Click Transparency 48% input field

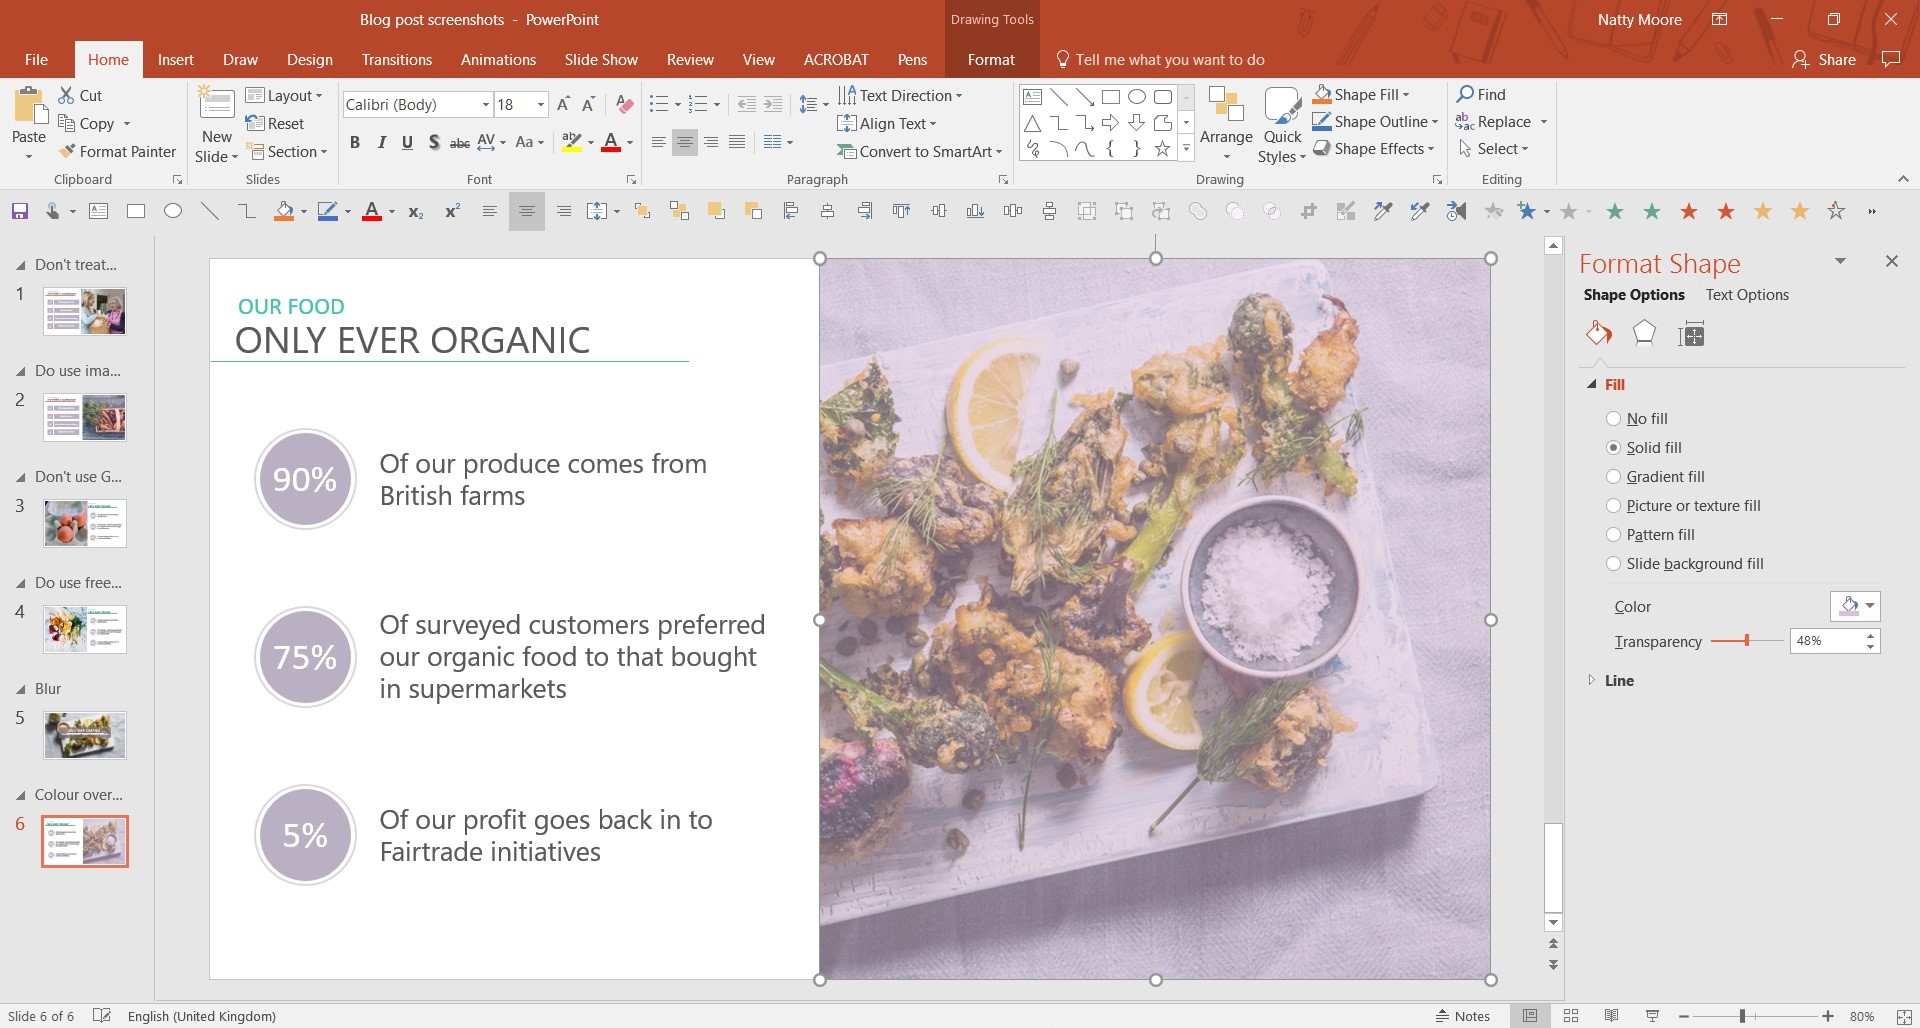[x=1826, y=641]
